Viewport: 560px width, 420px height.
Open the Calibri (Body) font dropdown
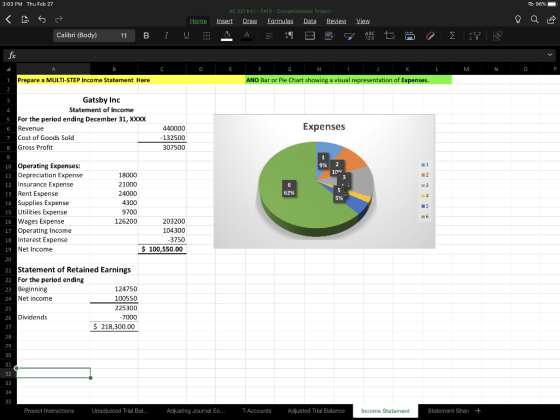(x=85, y=35)
